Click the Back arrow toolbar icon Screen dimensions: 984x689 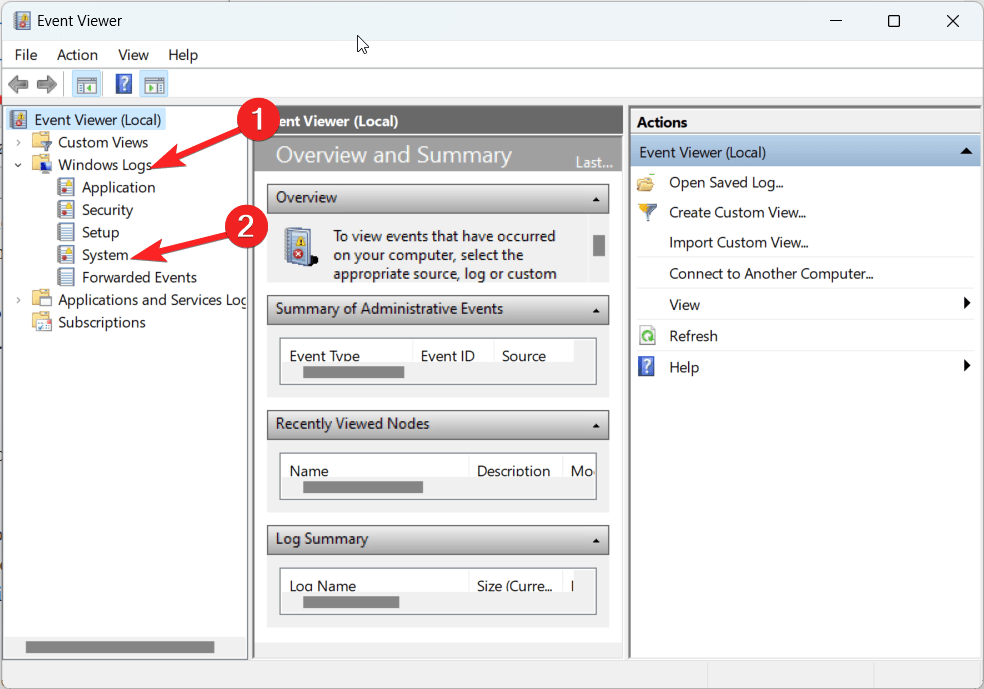18,84
